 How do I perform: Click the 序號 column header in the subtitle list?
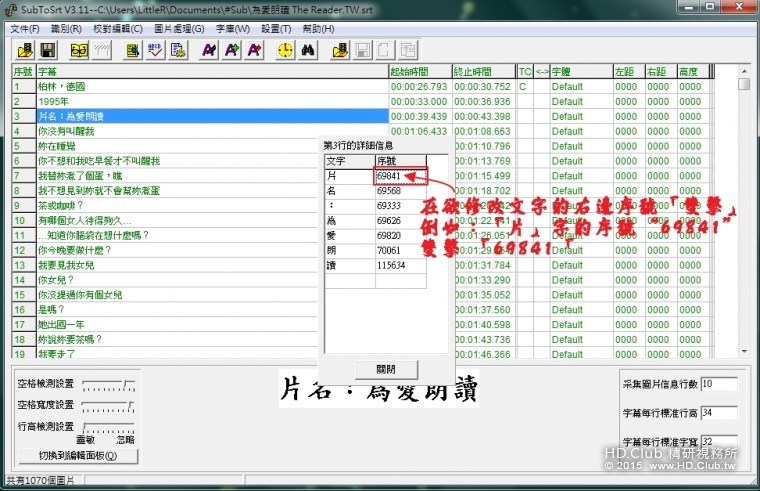click(24, 72)
